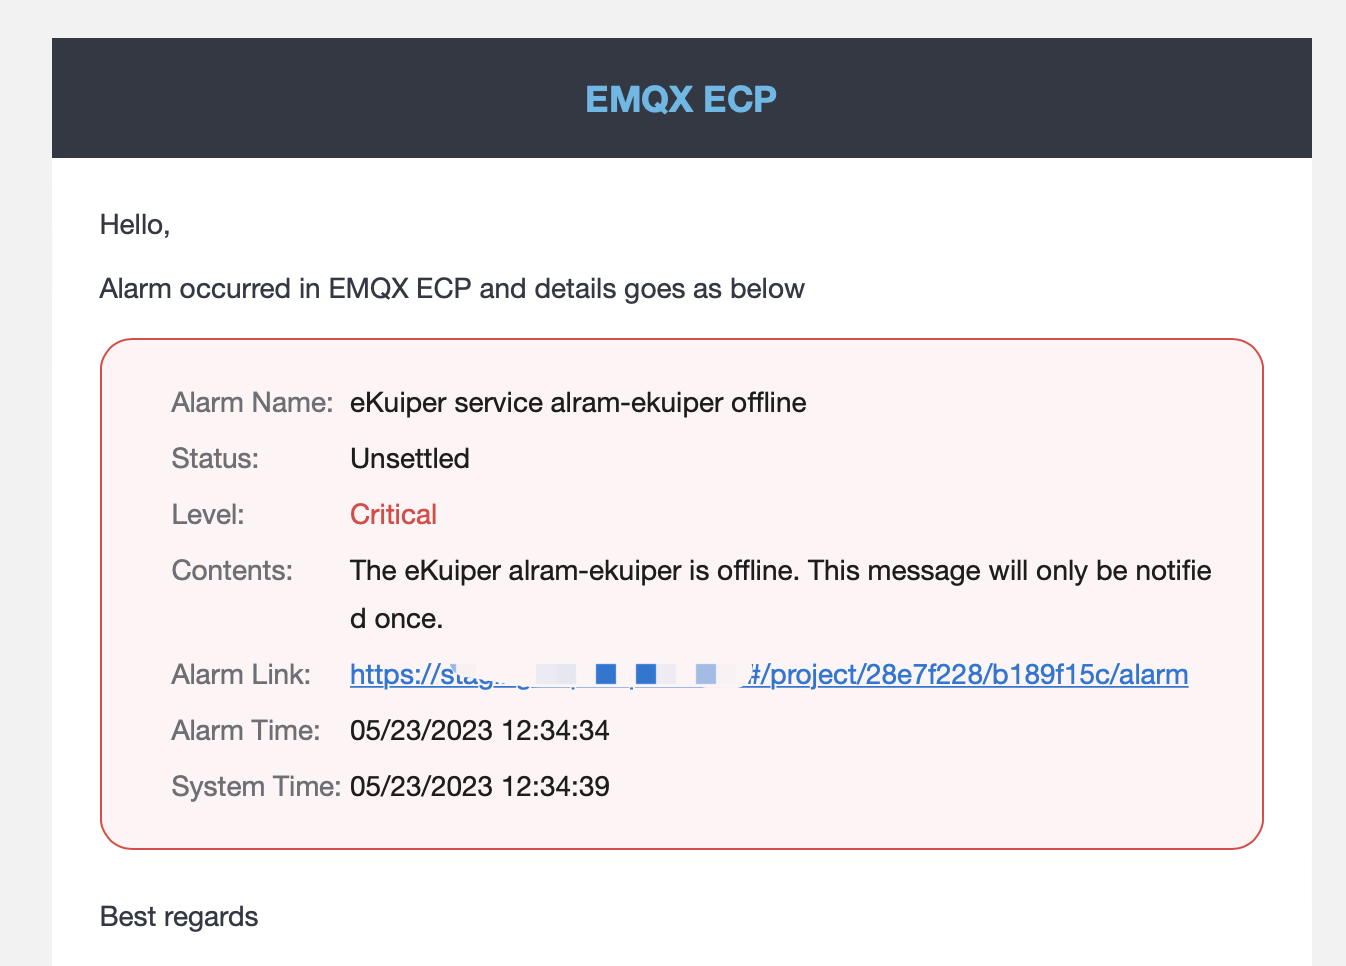The height and width of the screenshot is (966, 1346).
Task: Click the 'Level:' label
Action: click(x=208, y=515)
